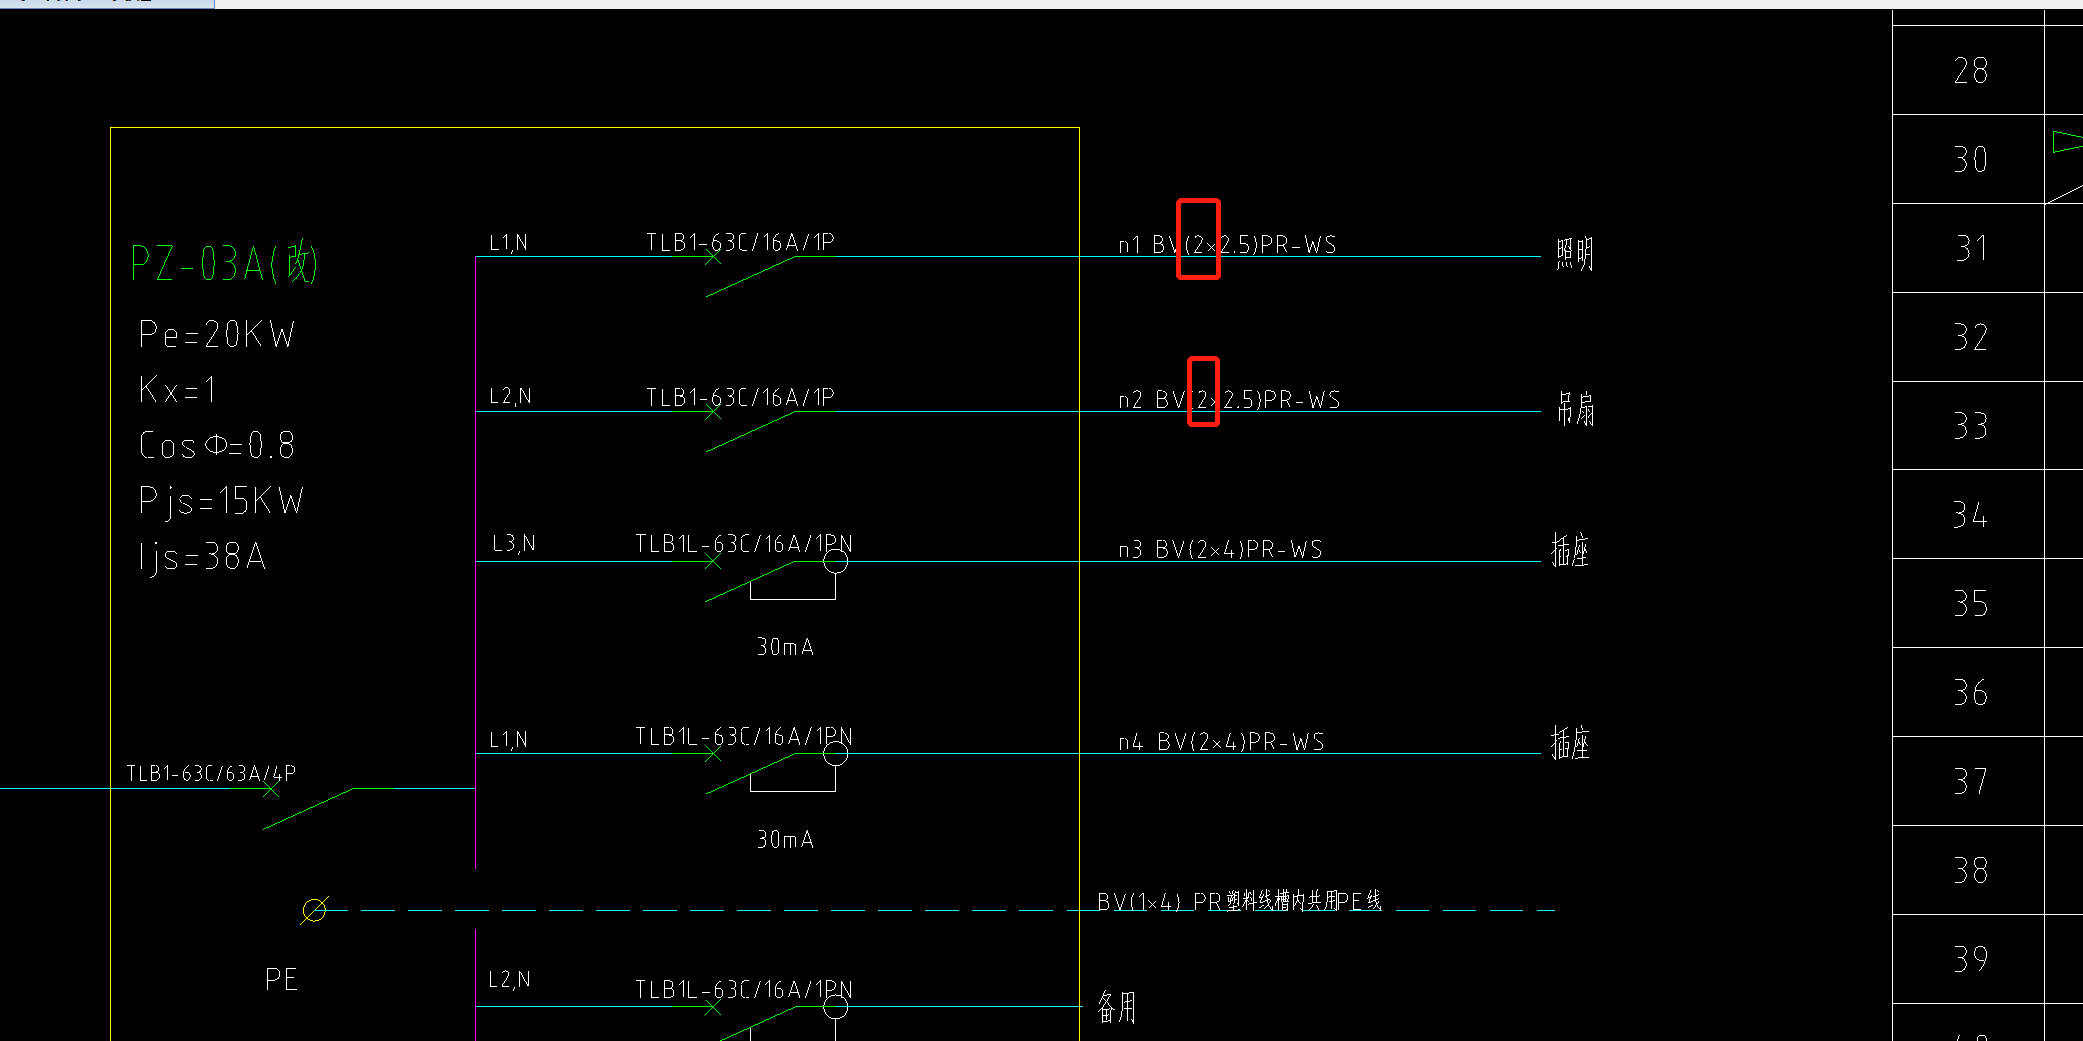The image size is (2083, 1041).
Task: Click breaker label TLB1L-63C/16A/1PN on circuit n4
Action: pyautogui.click(x=744, y=736)
